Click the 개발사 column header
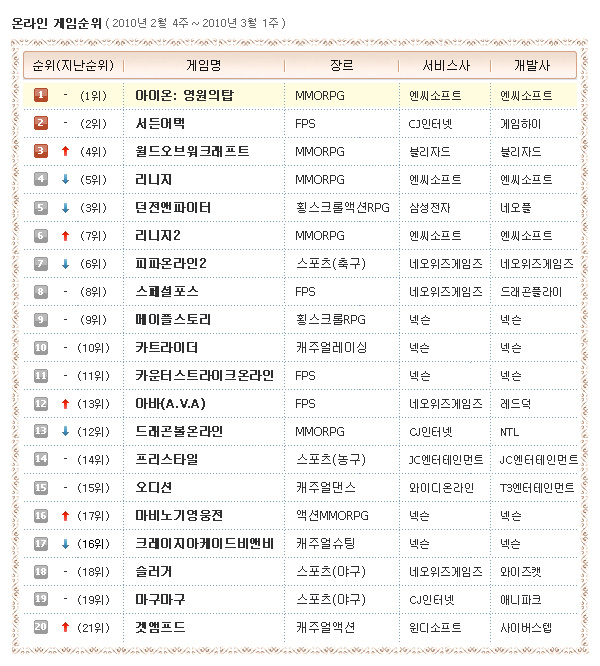Viewport: 600px width, 666px height. [532, 65]
